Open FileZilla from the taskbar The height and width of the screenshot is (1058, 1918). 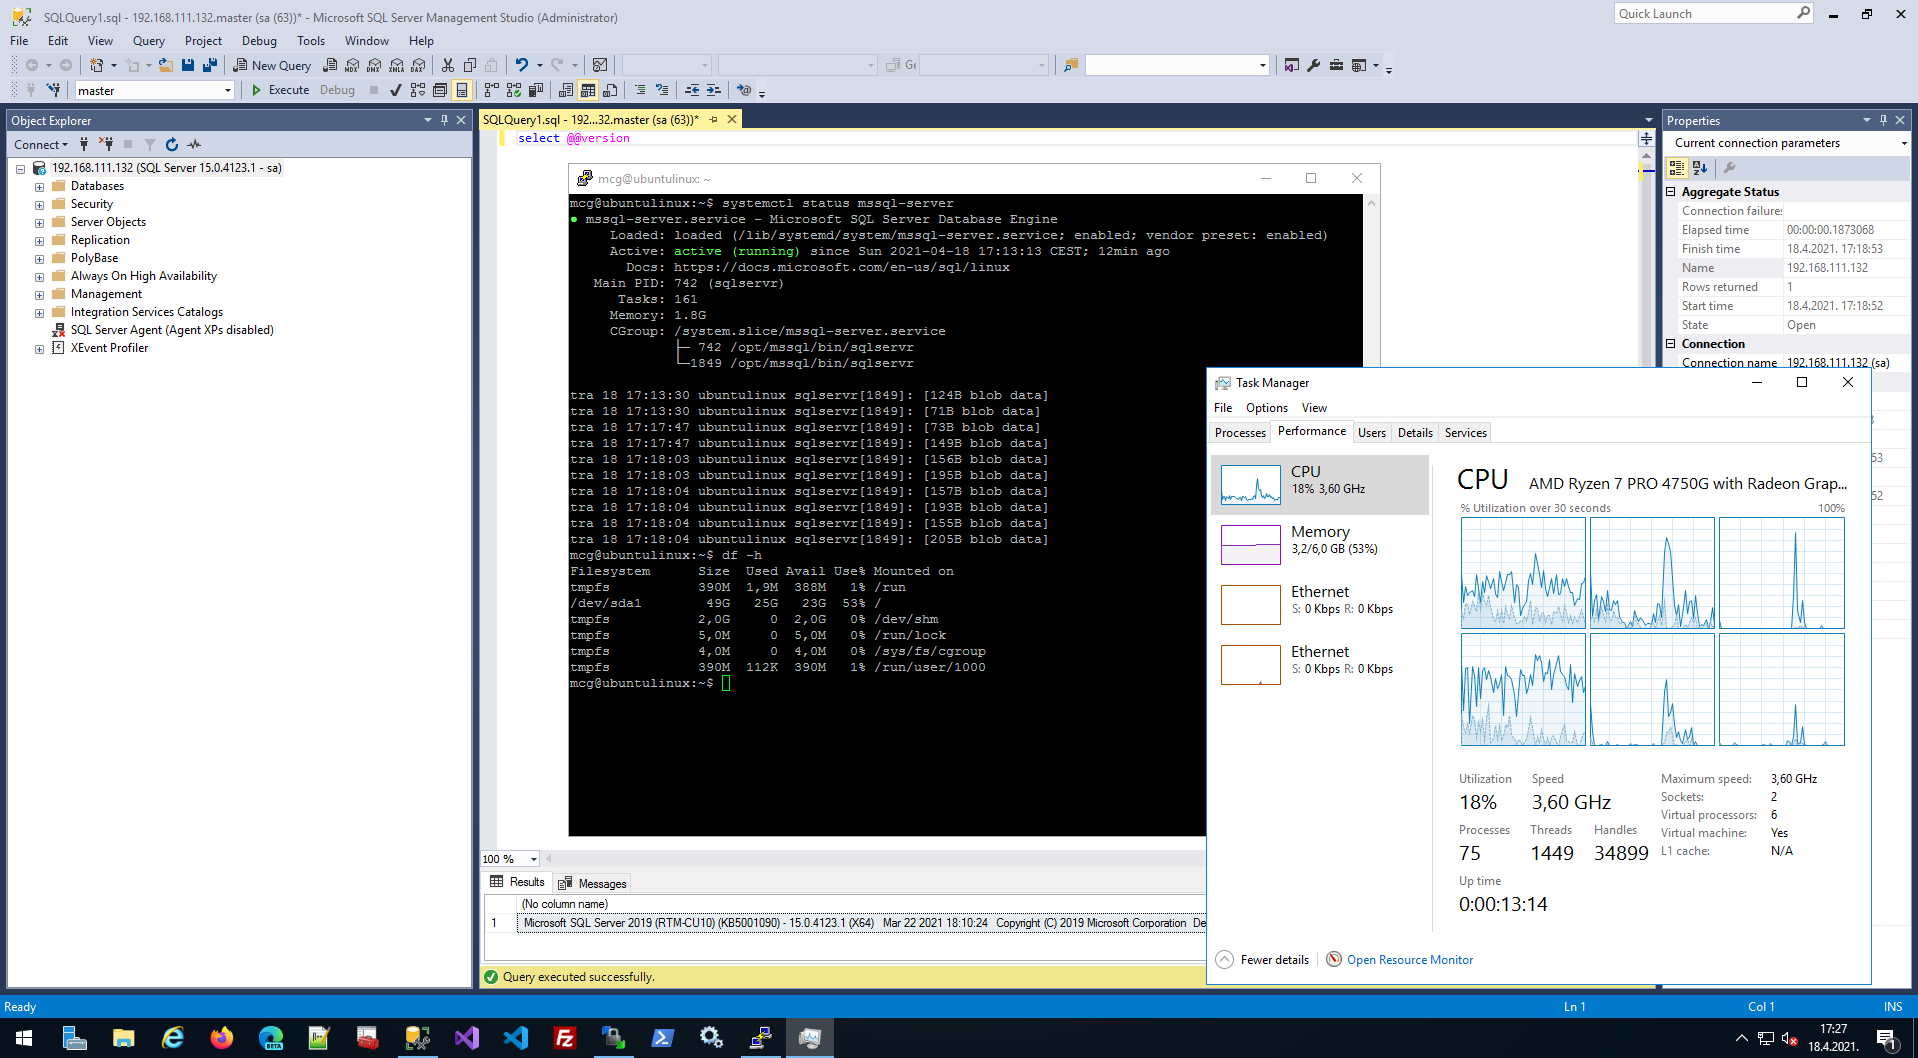click(x=565, y=1038)
